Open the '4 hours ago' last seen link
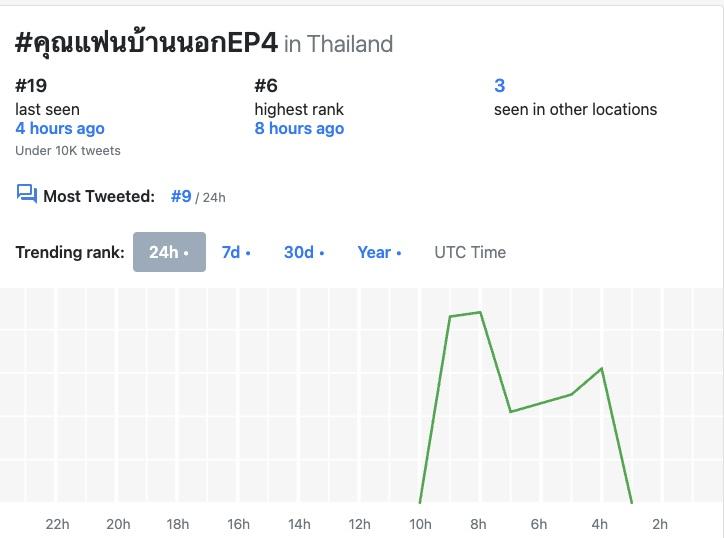Viewport: 724px width, 538px height. (x=60, y=128)
